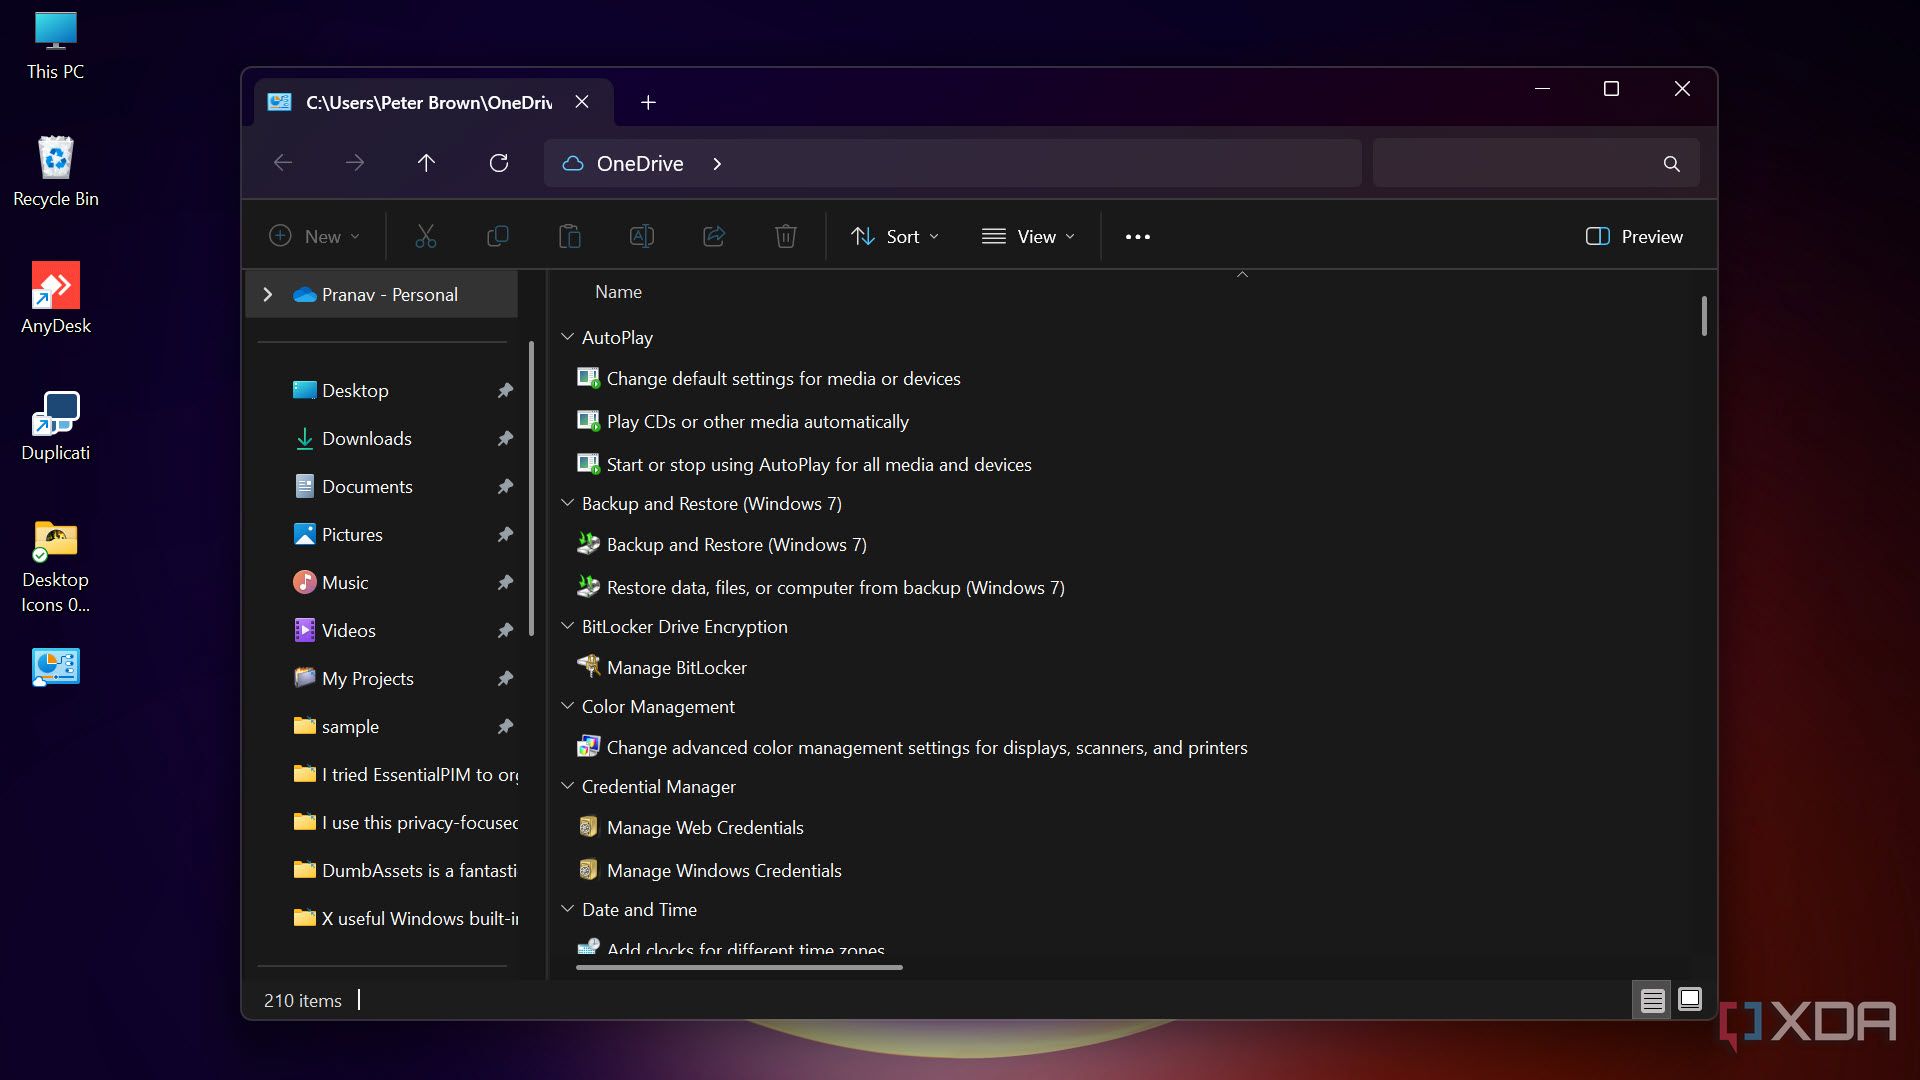
Task: Click the Share icon in toolbar
Action: tap(714, 237)
